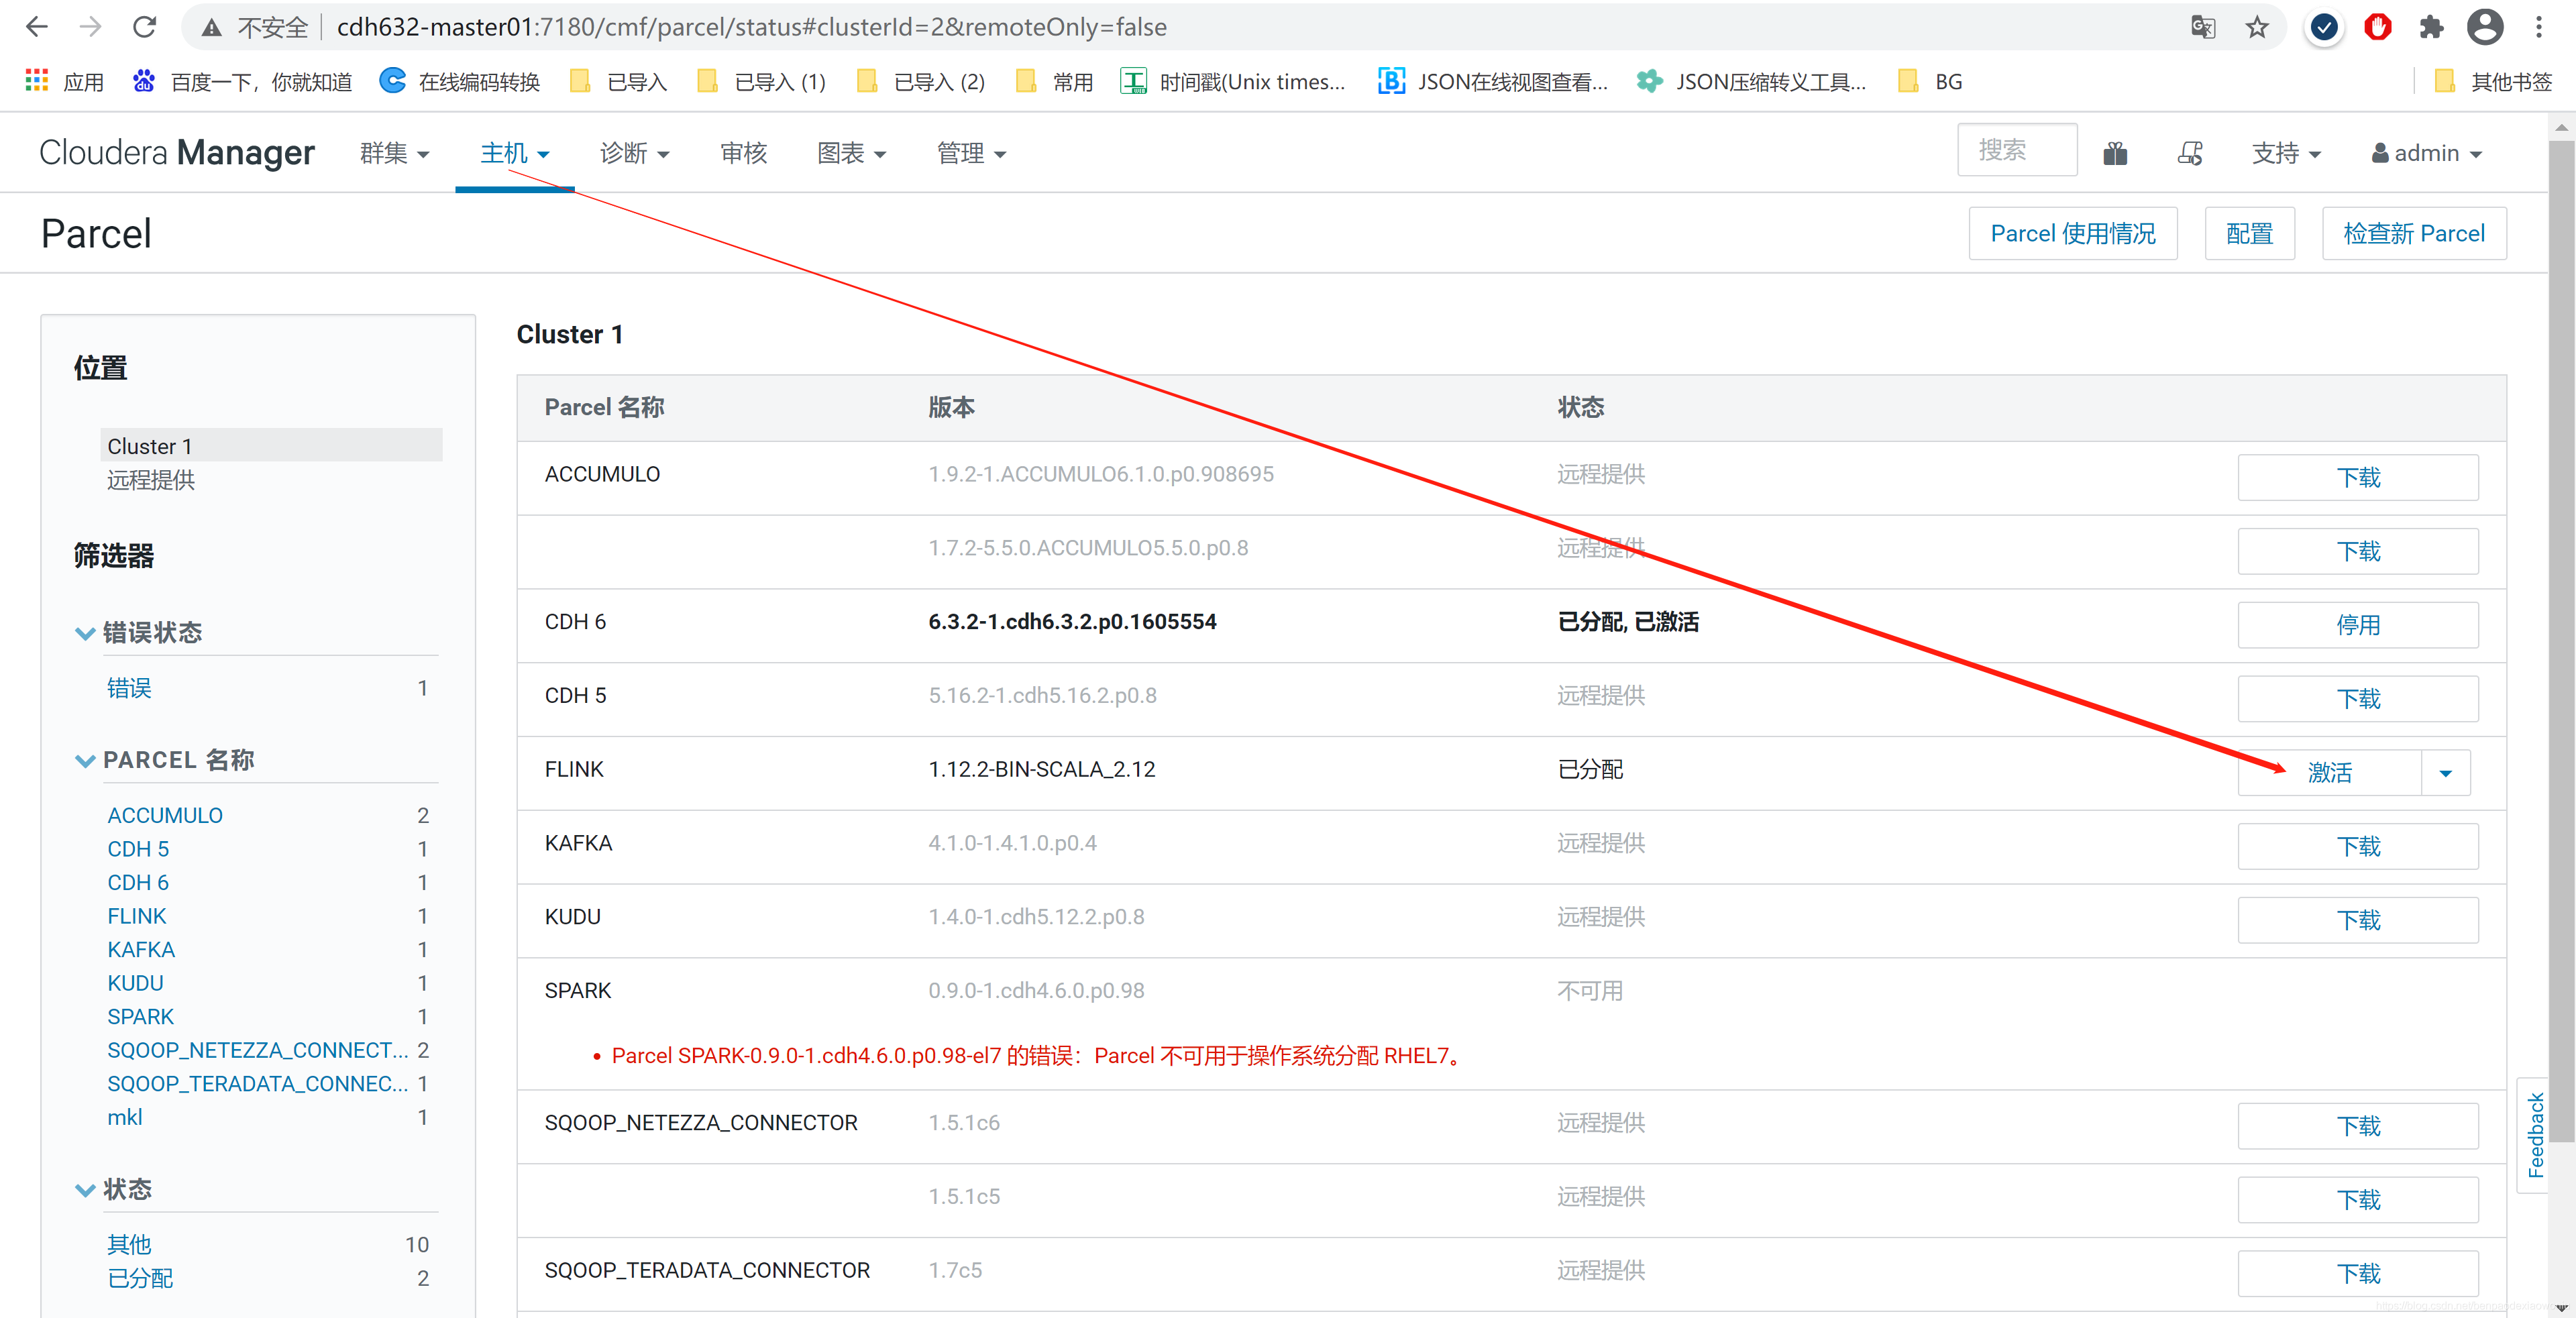Download the KAFKA parcel

point(2358,847)
